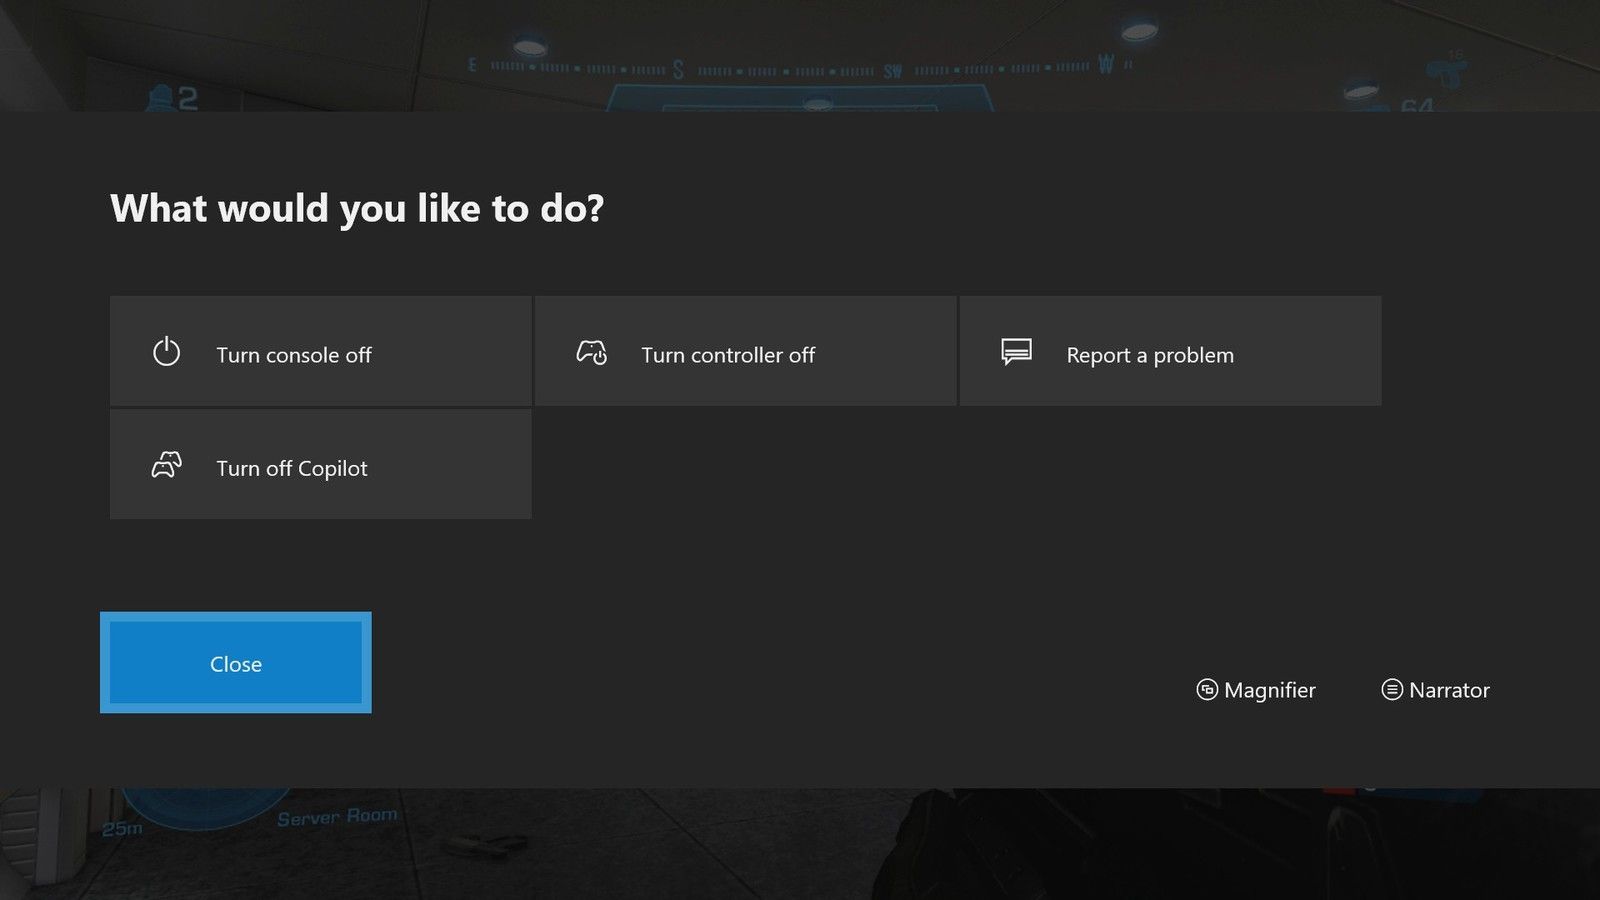
Task: Click the "What would you like to do?" heading
Action: pos(356,208)
